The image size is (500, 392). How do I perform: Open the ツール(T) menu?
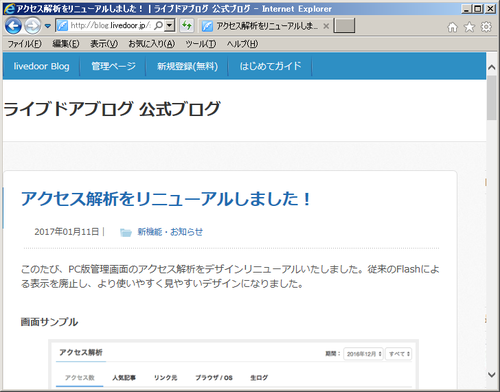tap(201, 44)
